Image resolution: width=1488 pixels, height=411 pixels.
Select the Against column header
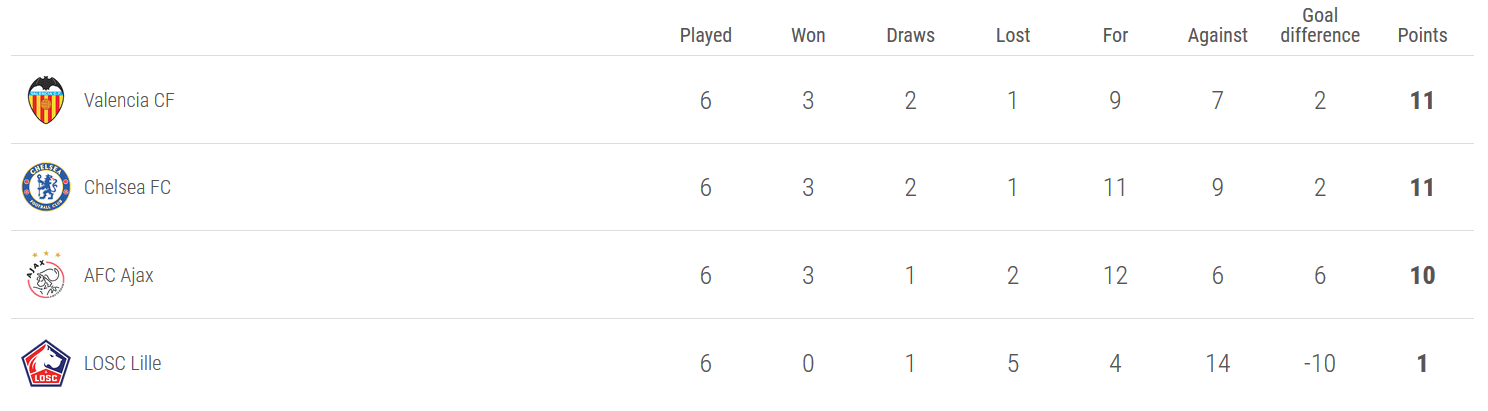click(x=1217, y=35)
